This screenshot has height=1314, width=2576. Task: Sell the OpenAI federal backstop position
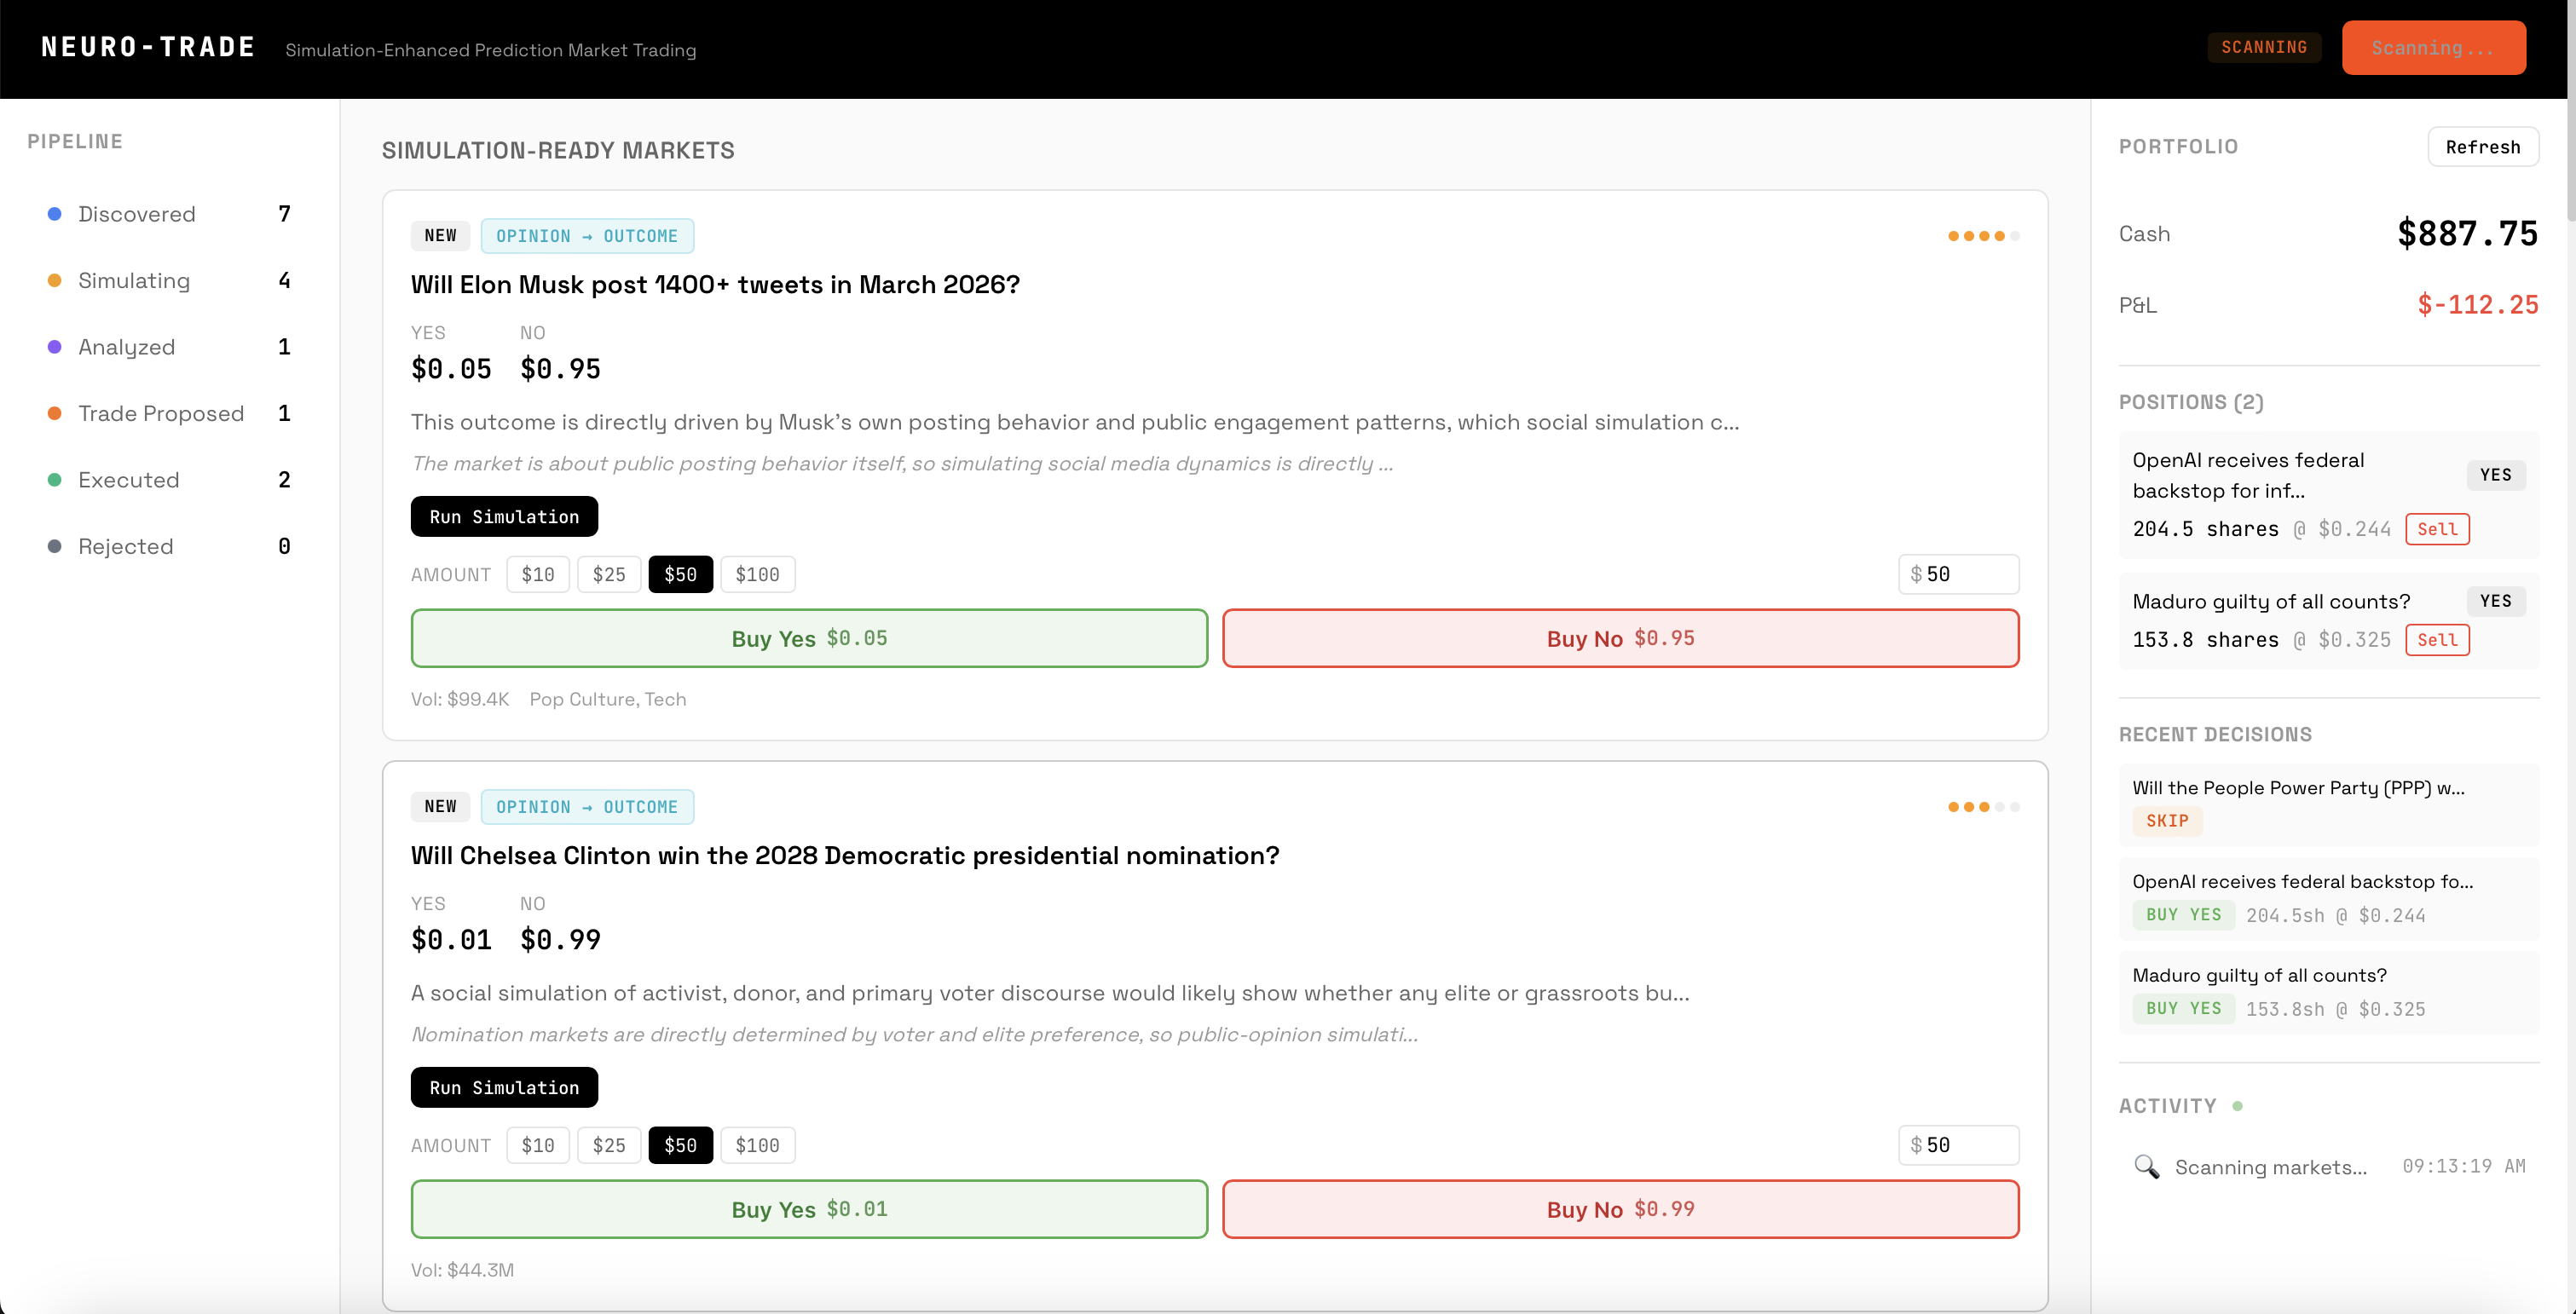coord(2436,529)
